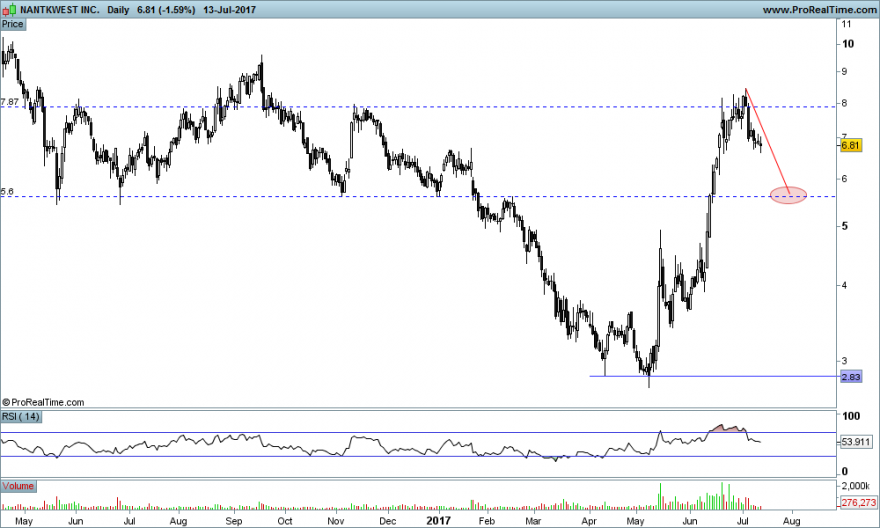The height and width of the screenshot is (528, 880).
Task: Click the 5.6 support line label
Action: [x=7, y=192]
